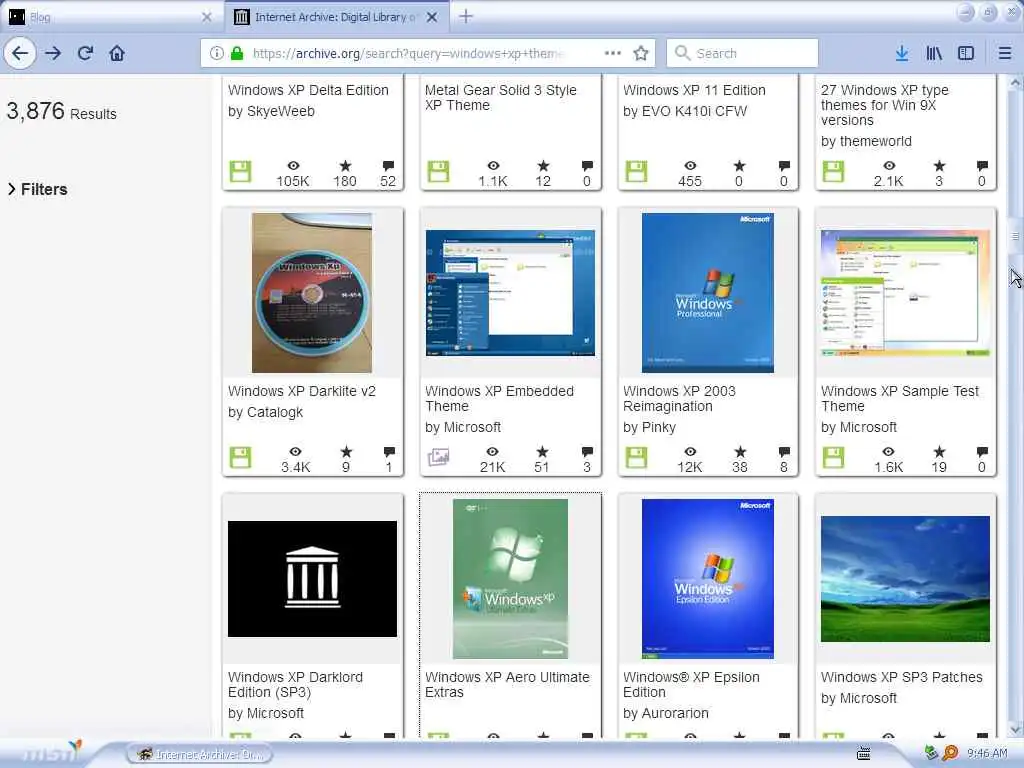Click software icon on Metal Gear Solid 3 theme
Screen dimensions: 1024x768
(x=438, y=171)
